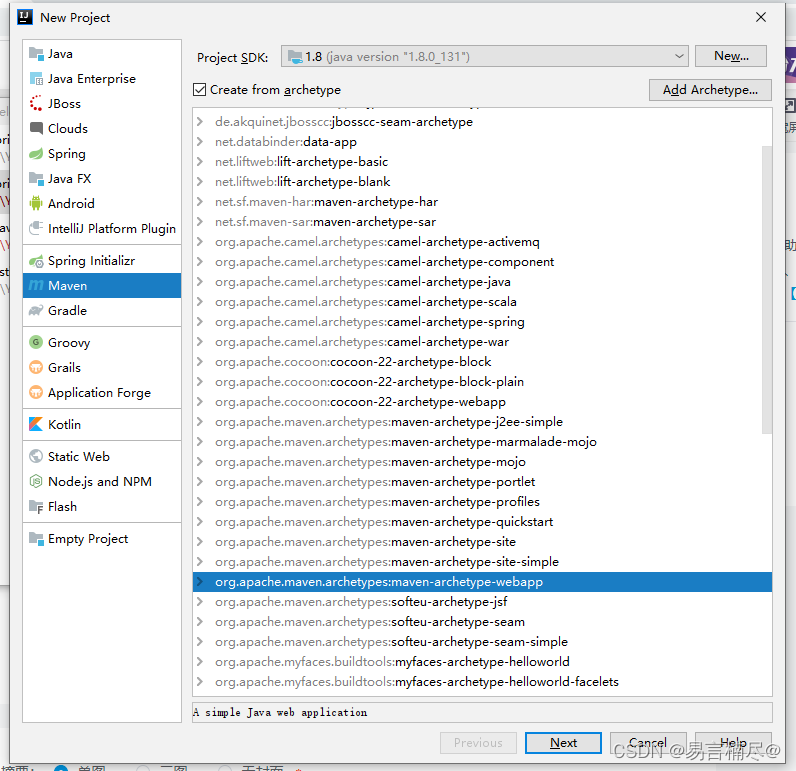796x771 pixels.
Task: Click the New... SDK button
Action: click(x=731, y=56)
